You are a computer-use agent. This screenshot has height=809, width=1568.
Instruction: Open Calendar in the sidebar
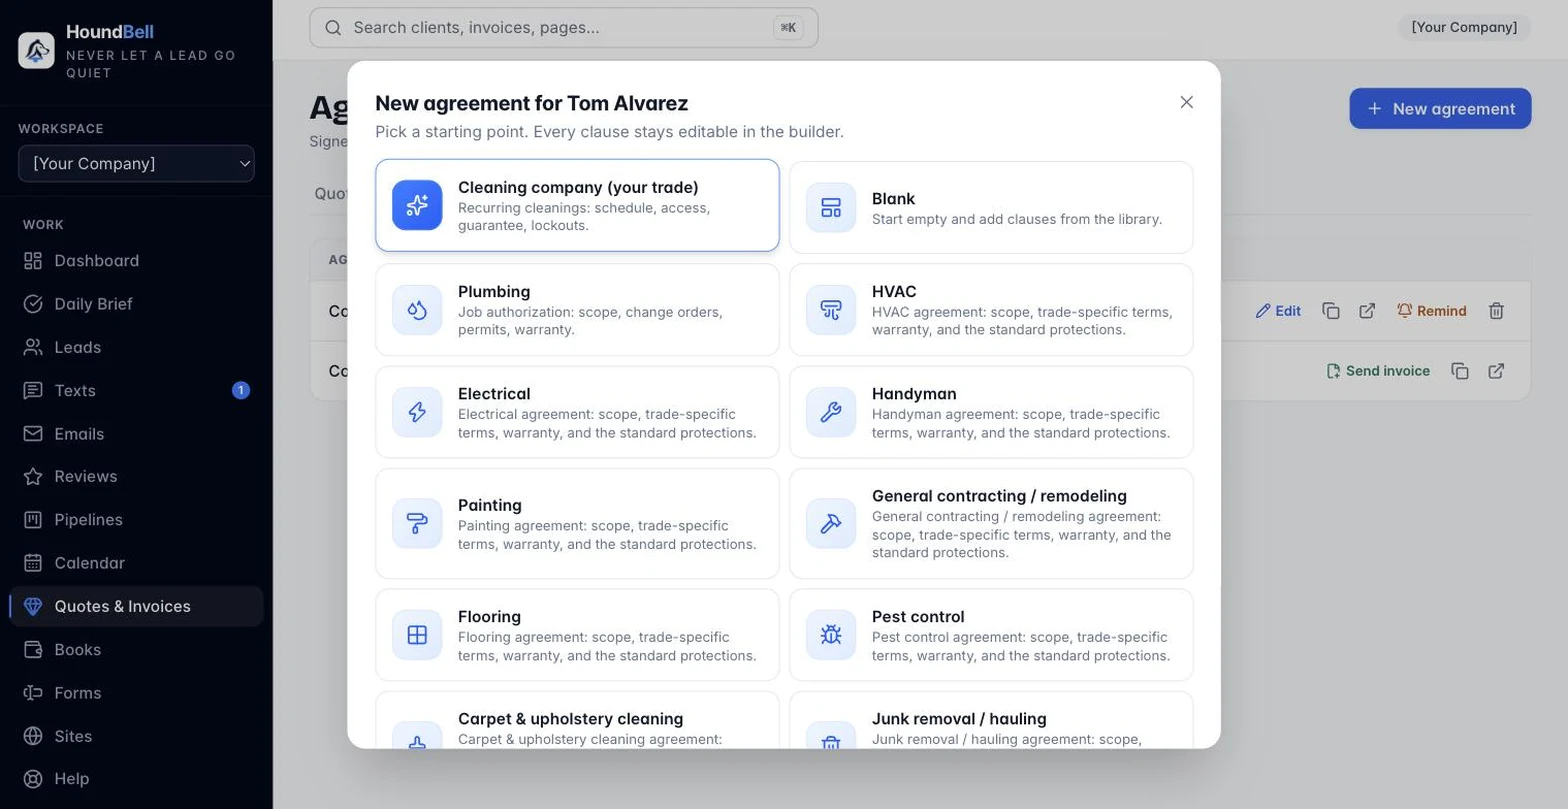[x=137, y=563]
